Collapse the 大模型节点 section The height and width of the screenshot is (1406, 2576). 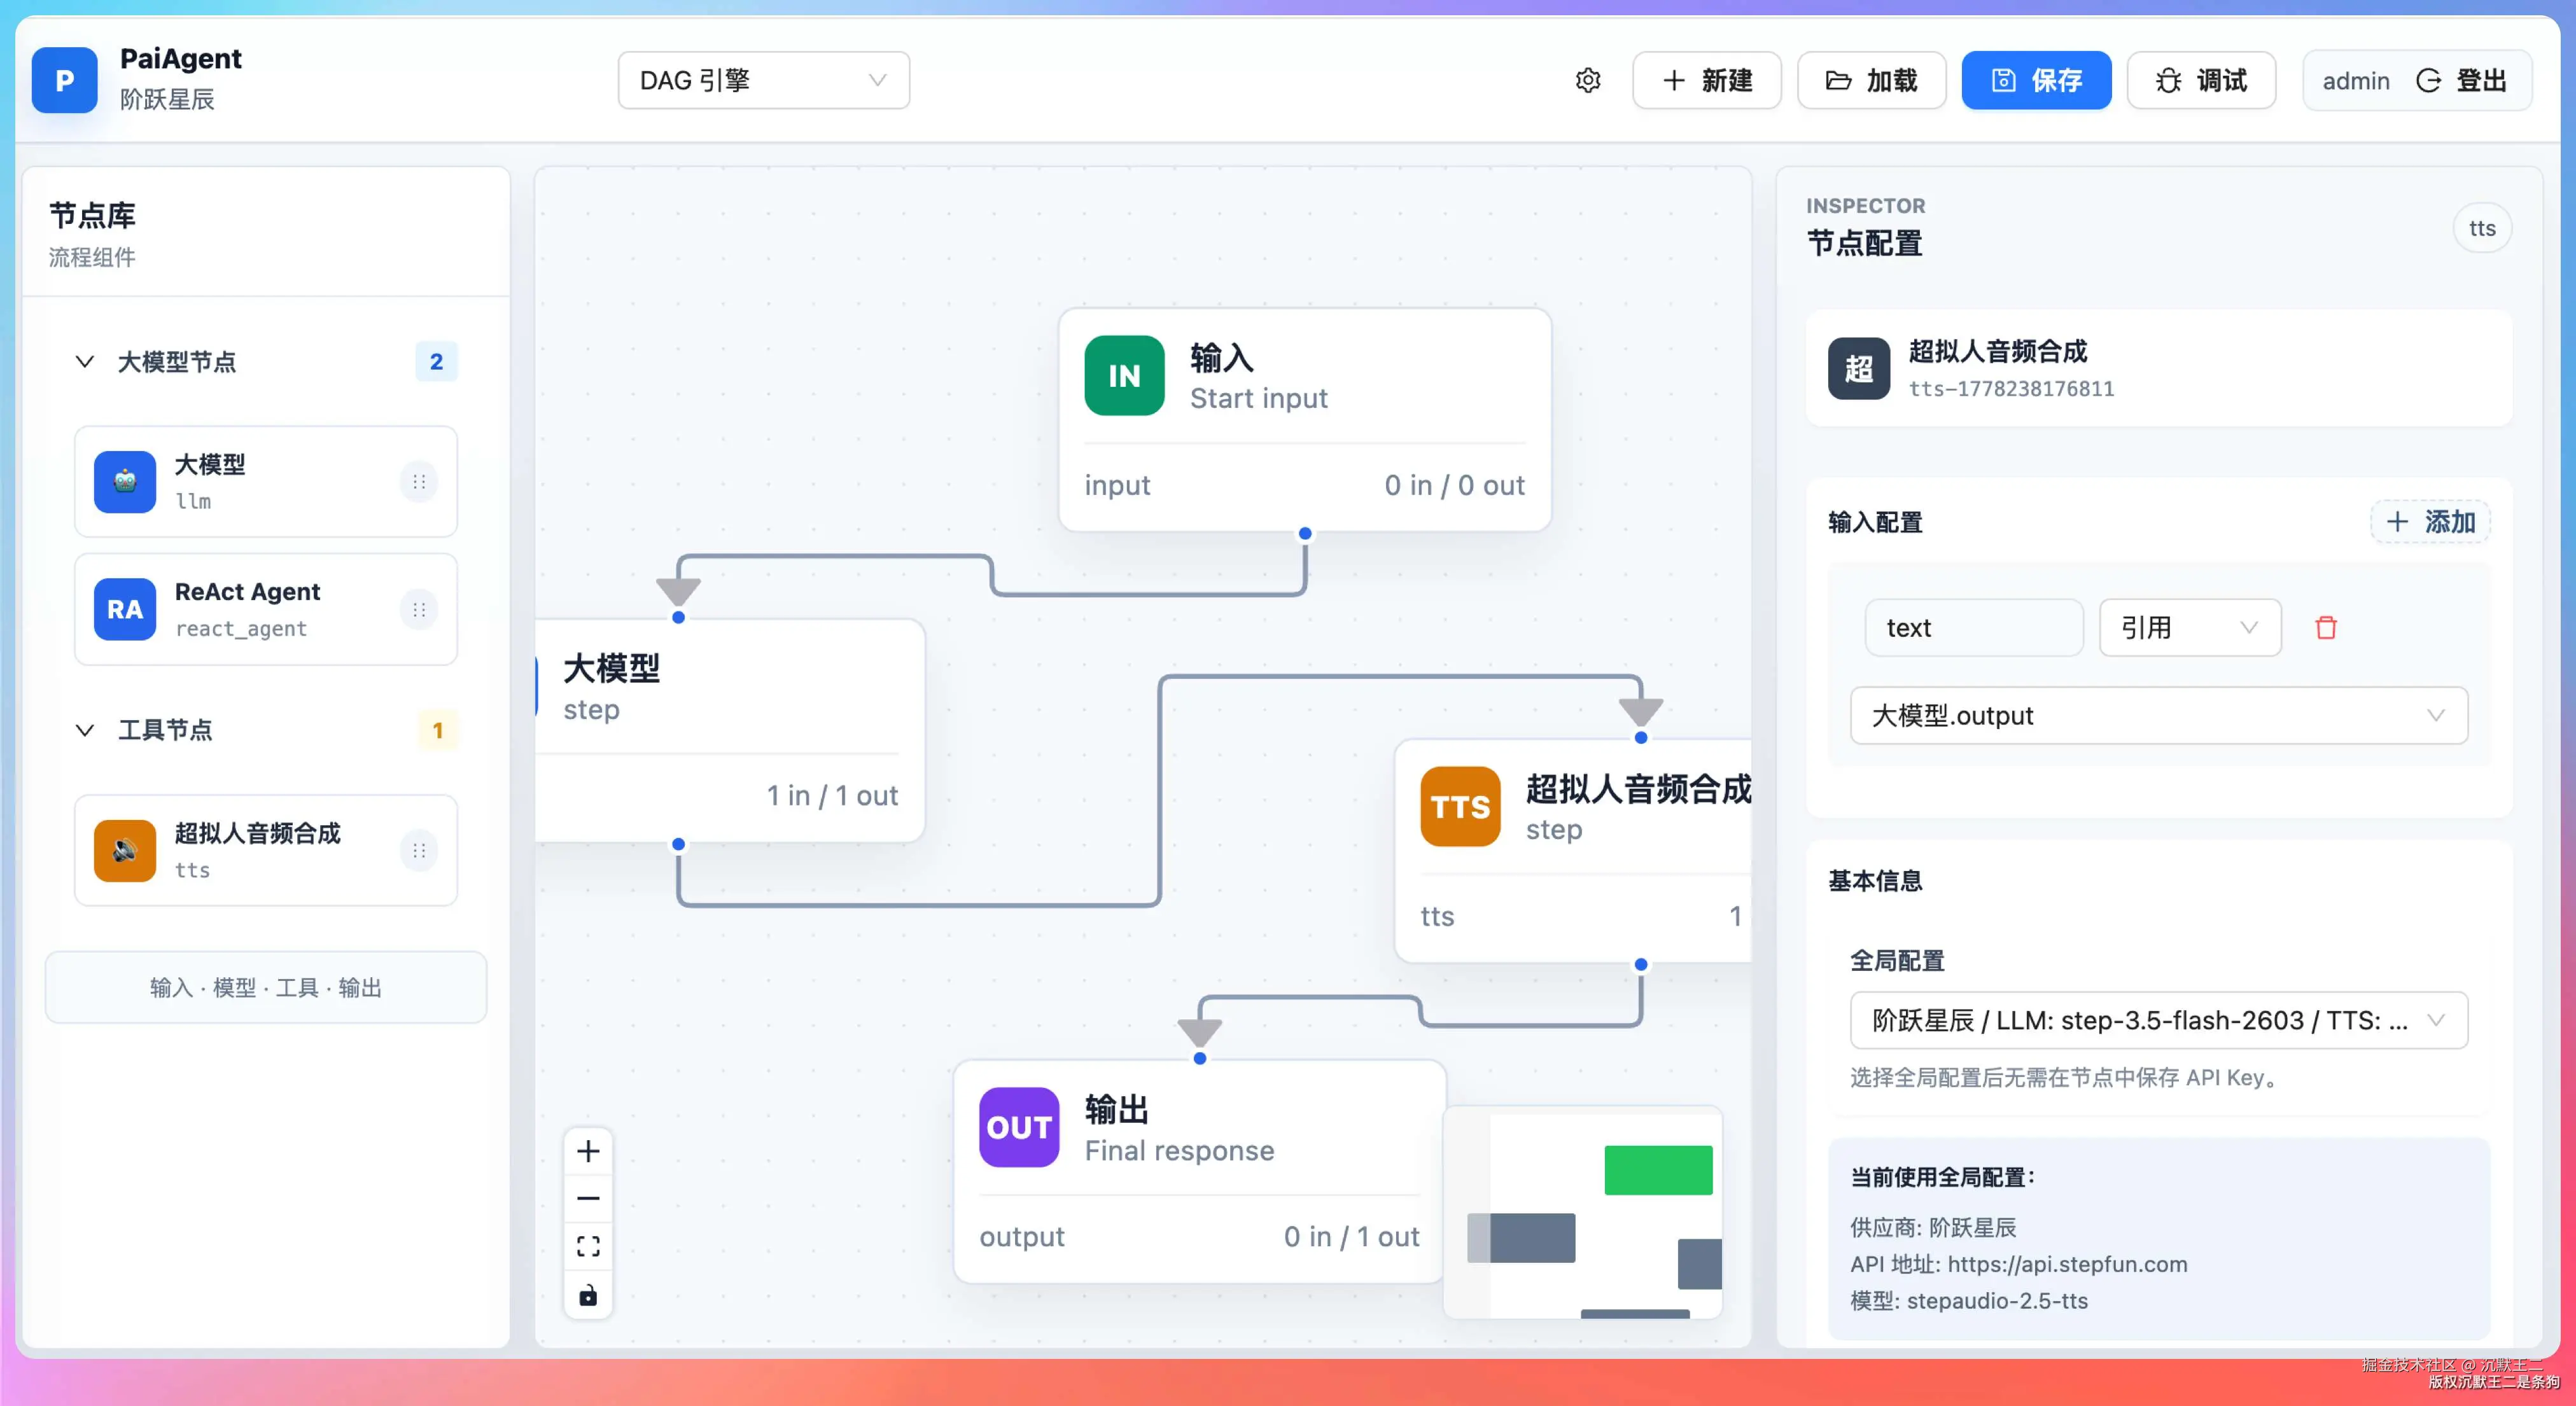tap(85, 361)
